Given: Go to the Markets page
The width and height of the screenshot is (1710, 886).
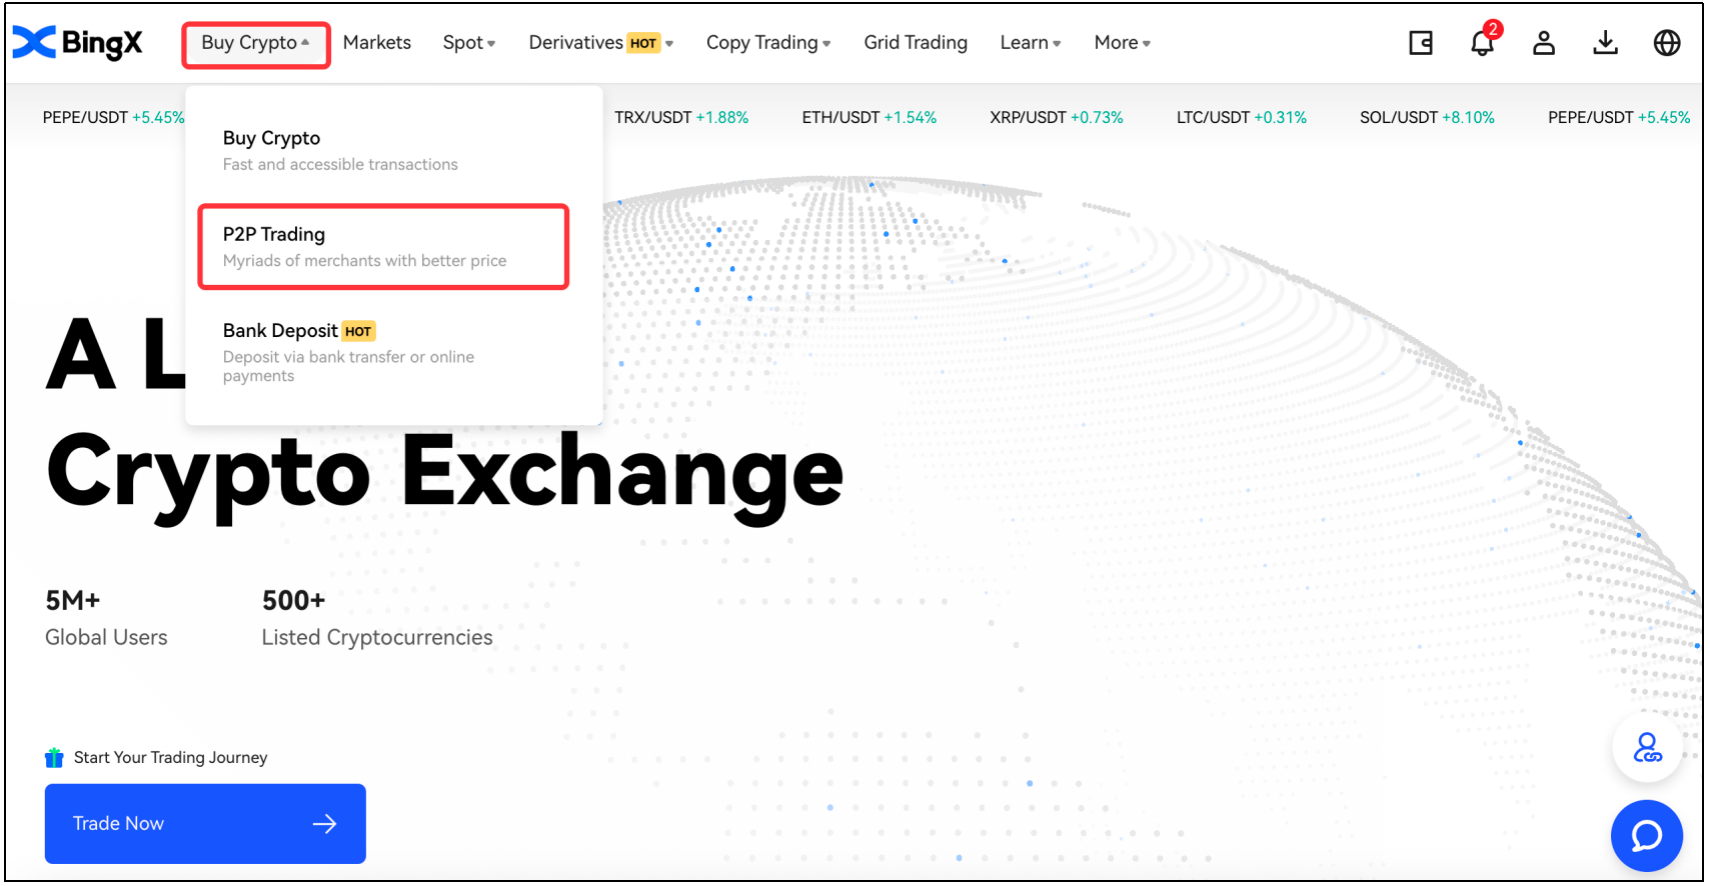Looking at the screenshot, I should 377,43.
